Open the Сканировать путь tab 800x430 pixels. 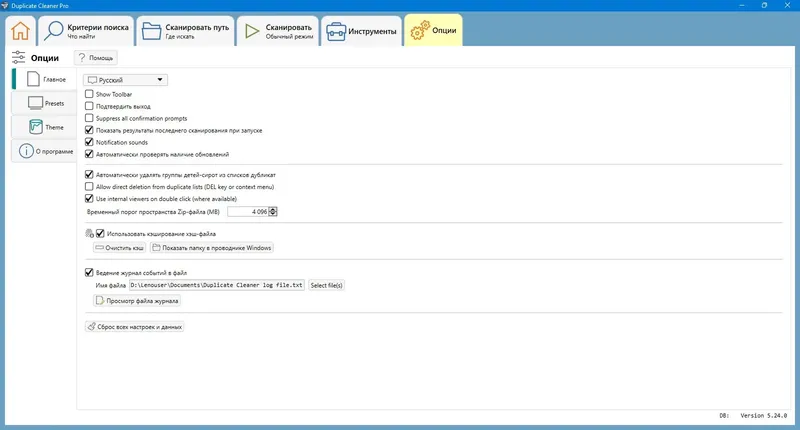(186, 31)
